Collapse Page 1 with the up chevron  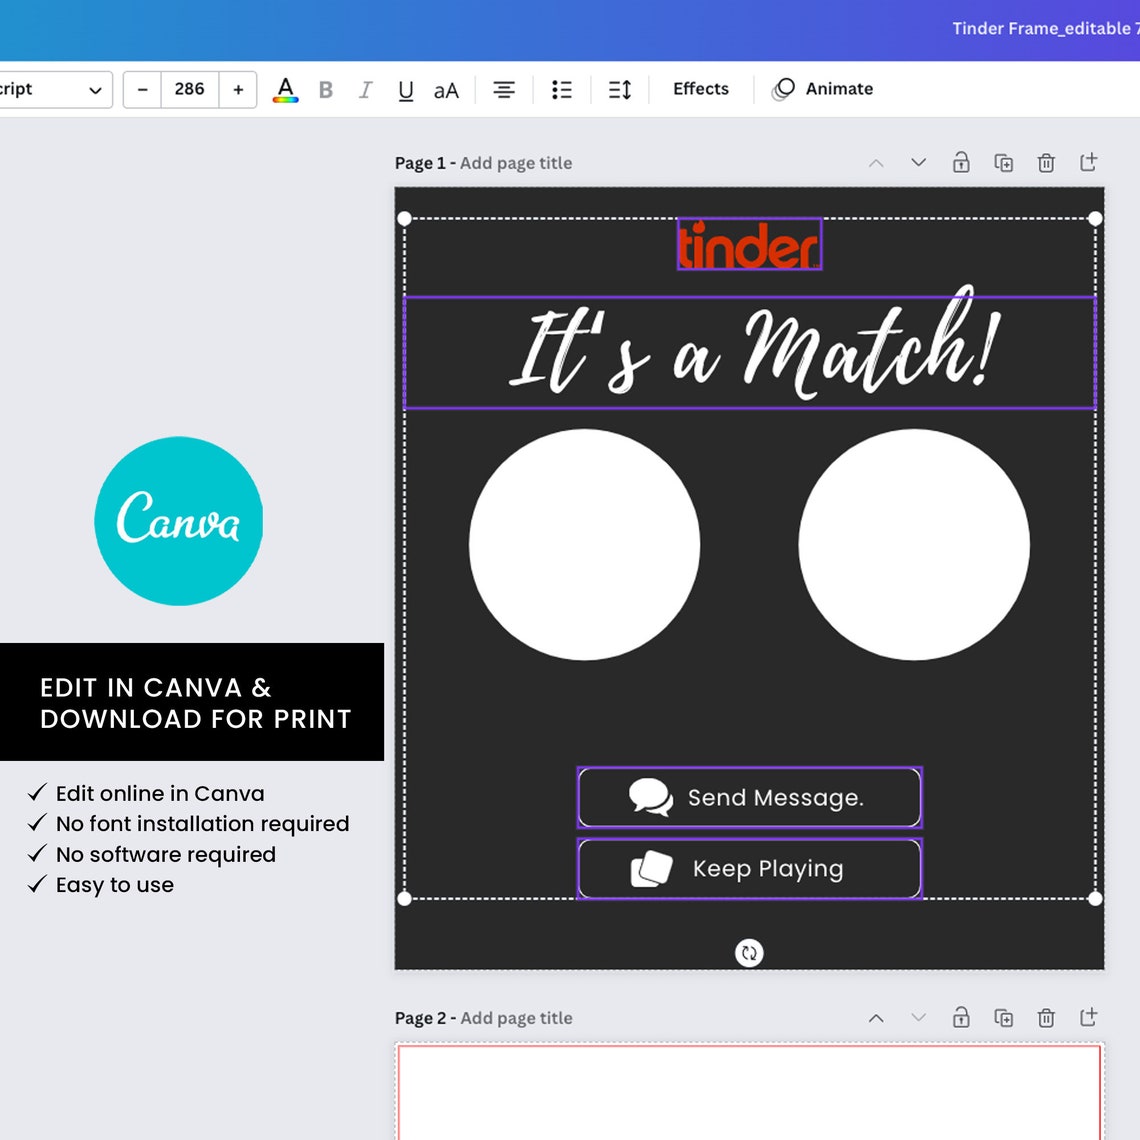tap(876, 162)
